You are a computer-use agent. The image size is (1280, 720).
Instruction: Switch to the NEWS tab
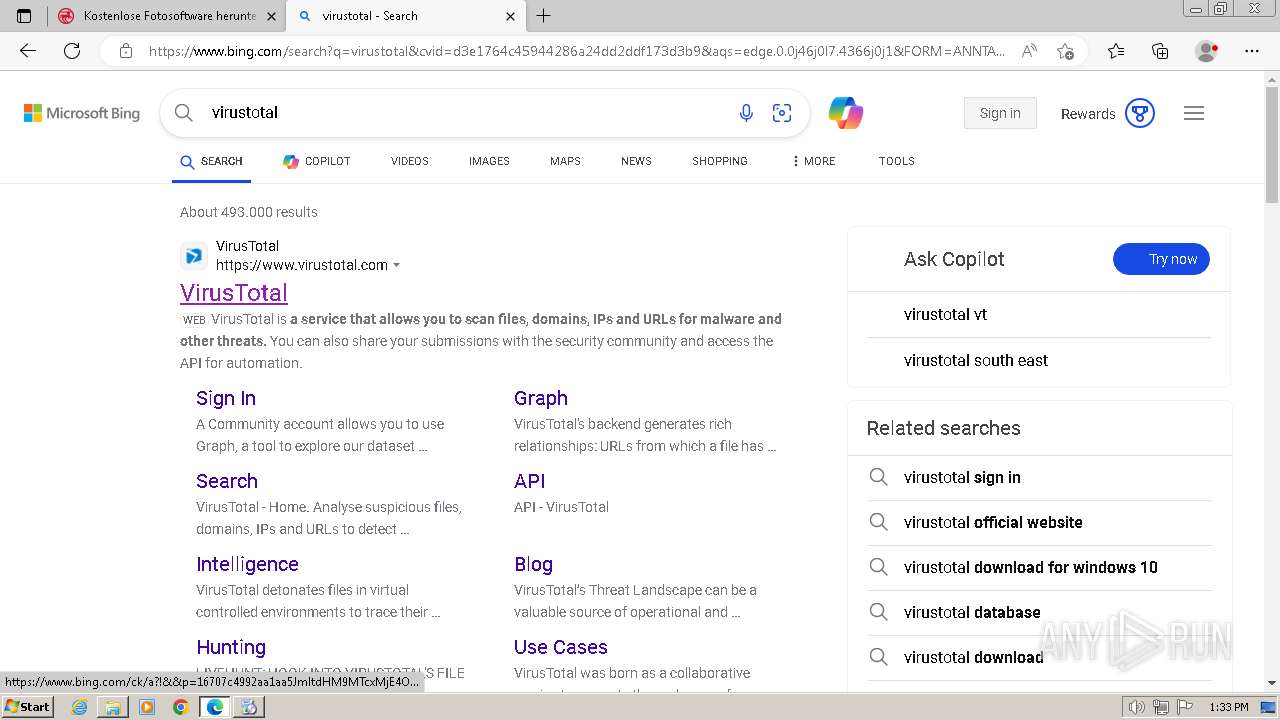(x=636, y=161)
